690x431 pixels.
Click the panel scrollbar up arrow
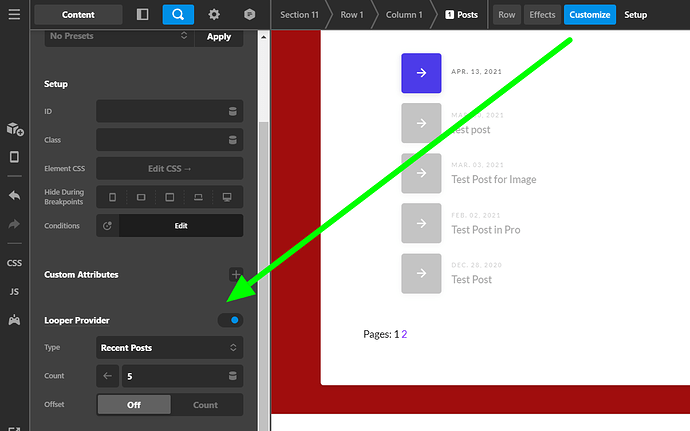(264, 37)
